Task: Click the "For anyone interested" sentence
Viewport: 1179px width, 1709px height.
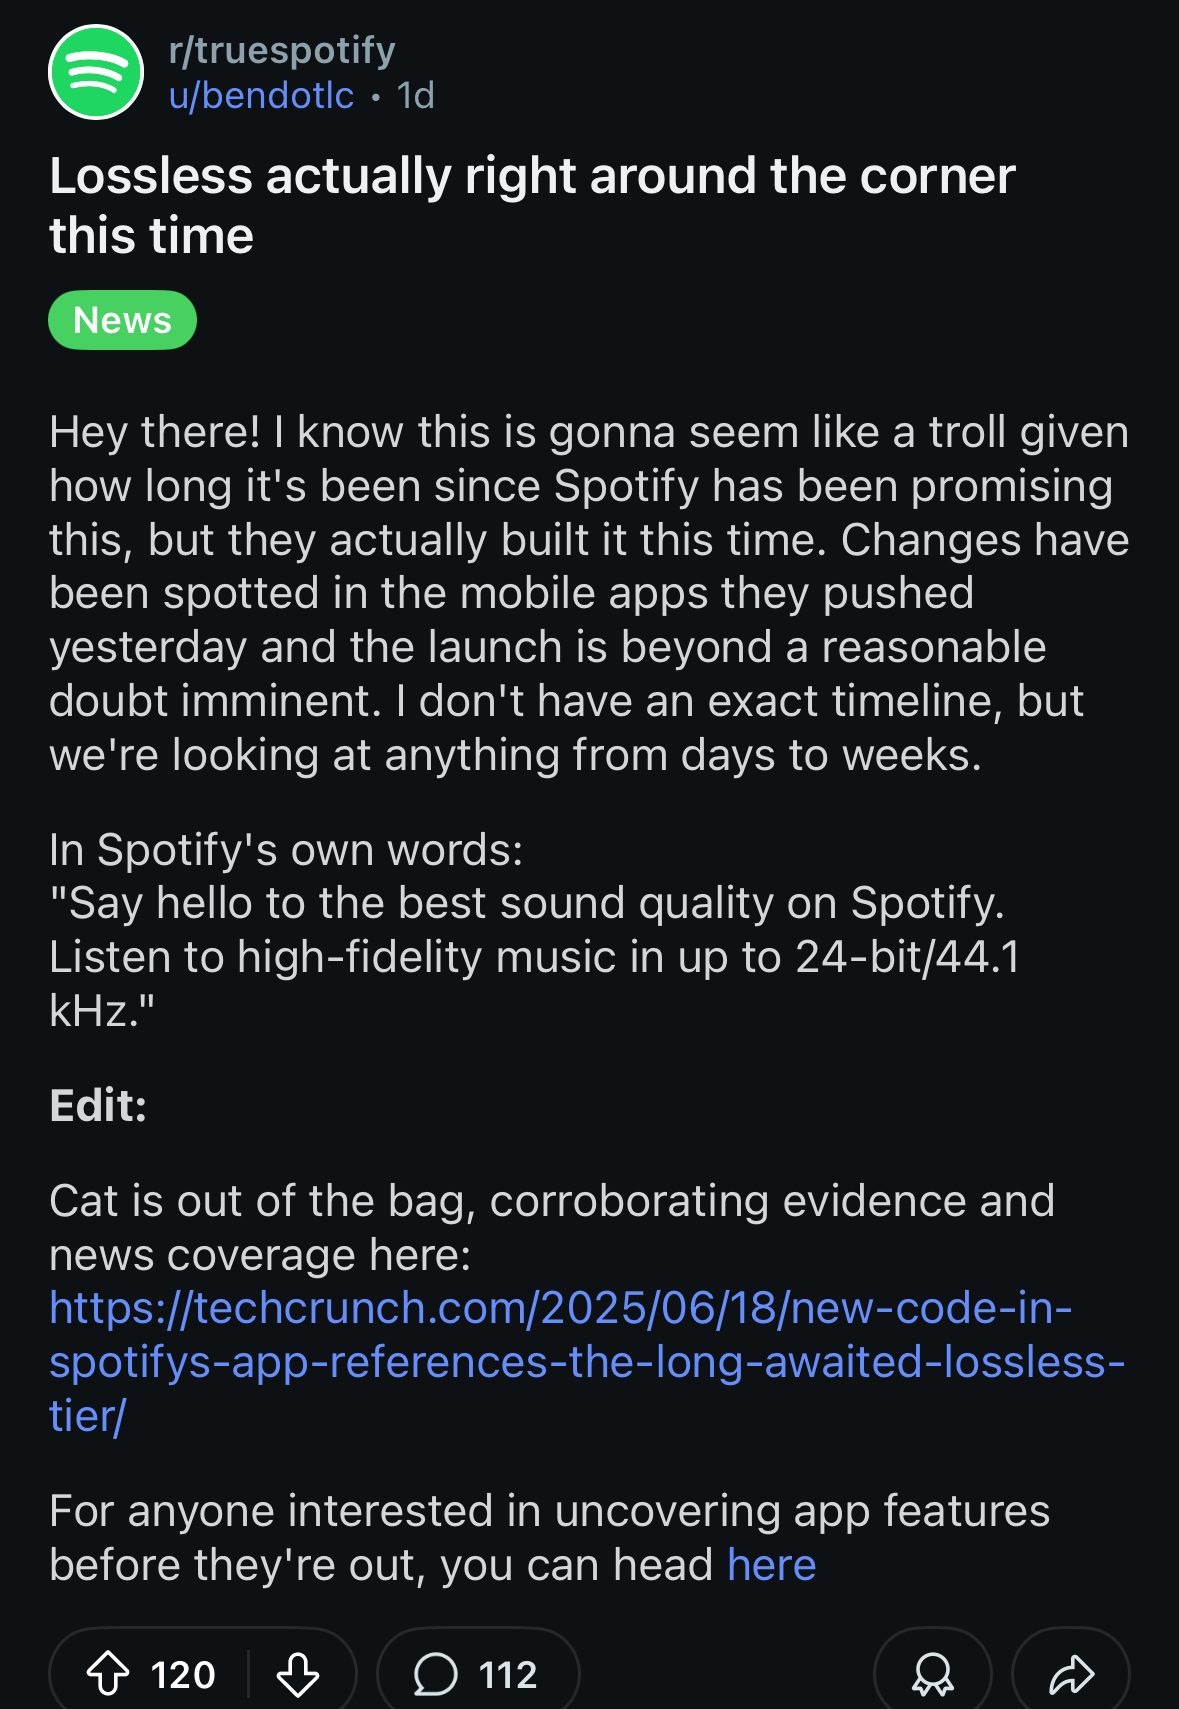Action: click(x=548, y=1511)
